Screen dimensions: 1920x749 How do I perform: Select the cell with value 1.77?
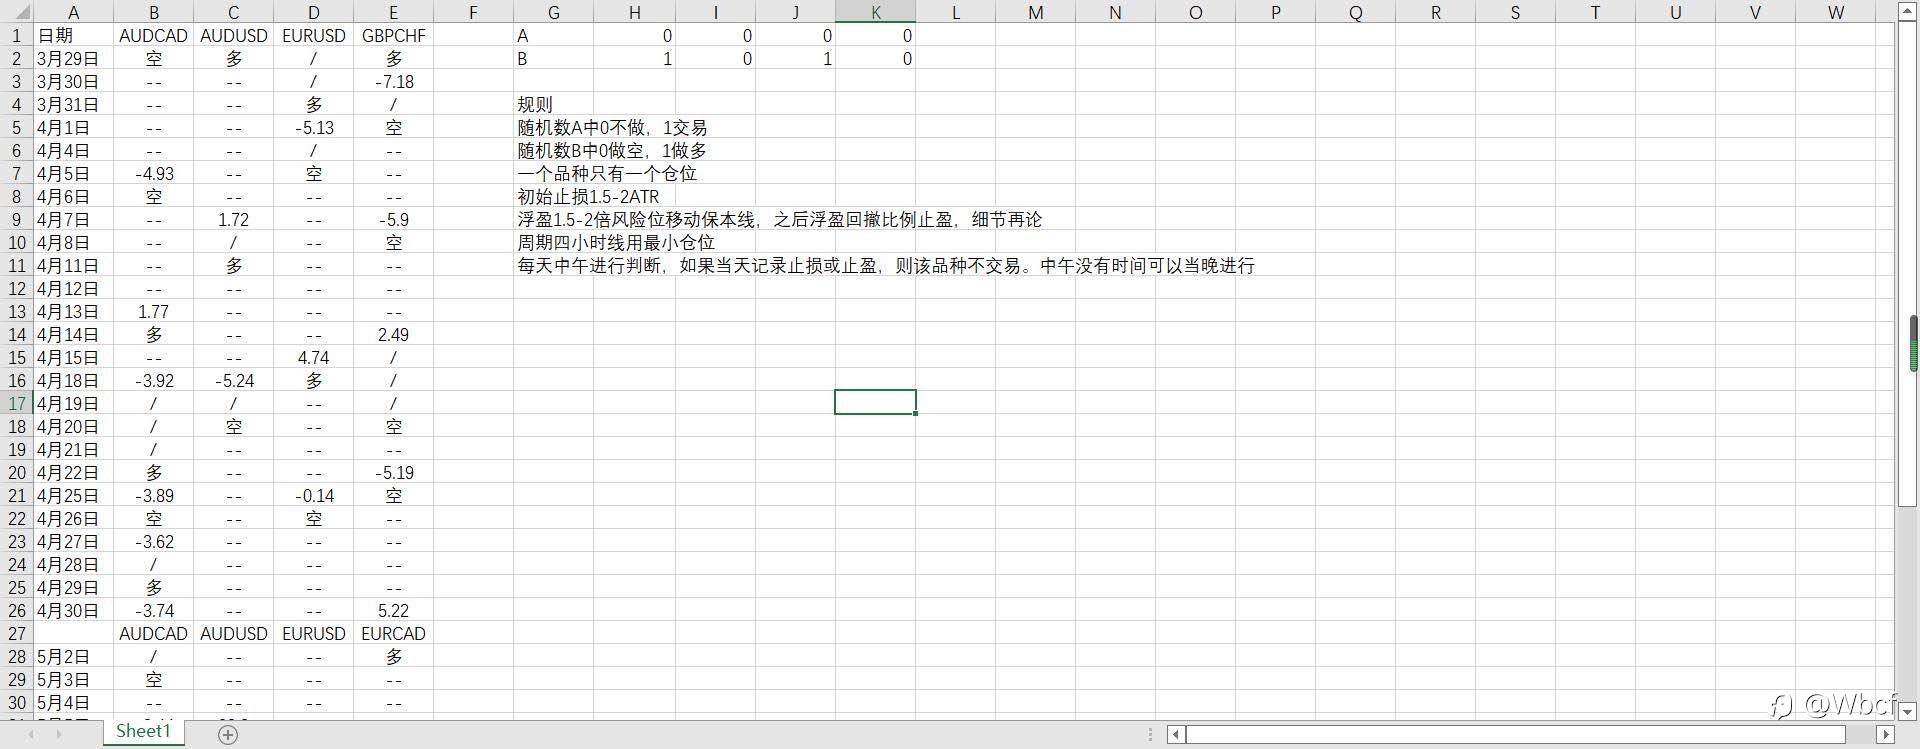click(x=153, y=311)
